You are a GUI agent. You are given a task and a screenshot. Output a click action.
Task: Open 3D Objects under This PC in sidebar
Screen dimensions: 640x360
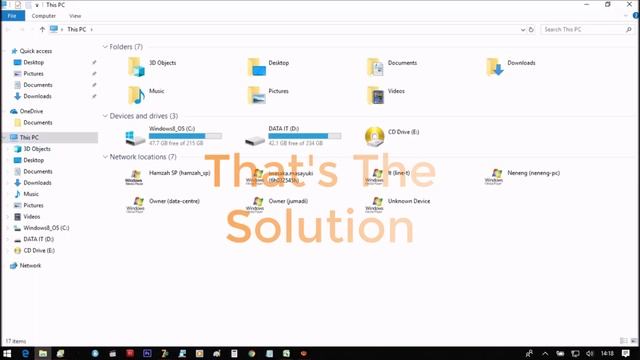tap(37, 149)
